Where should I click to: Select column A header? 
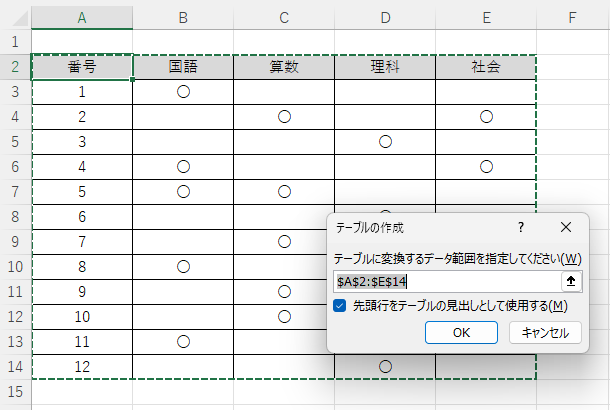pyautogui.click(x=82, y=17)
